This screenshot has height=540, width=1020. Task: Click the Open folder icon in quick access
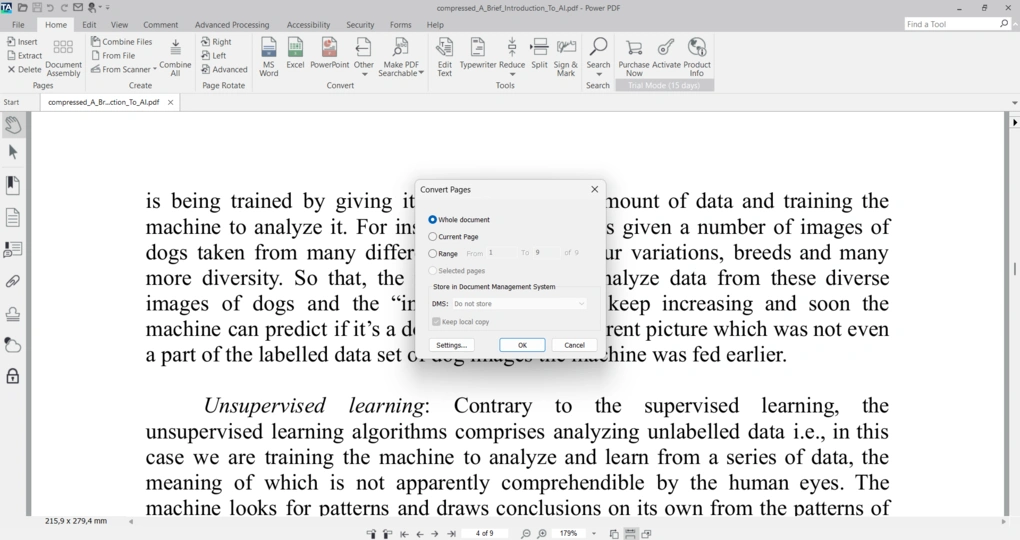[23, 8]
